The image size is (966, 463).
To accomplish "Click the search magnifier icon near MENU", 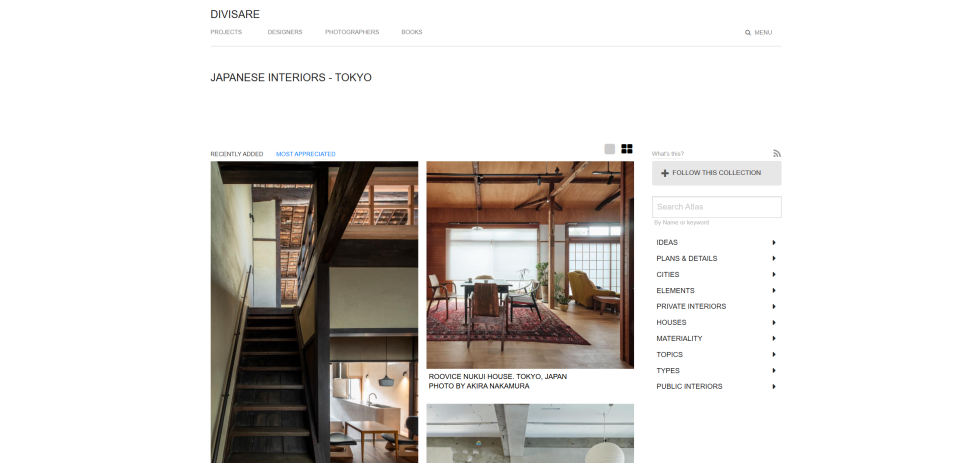I will (747, 33).
